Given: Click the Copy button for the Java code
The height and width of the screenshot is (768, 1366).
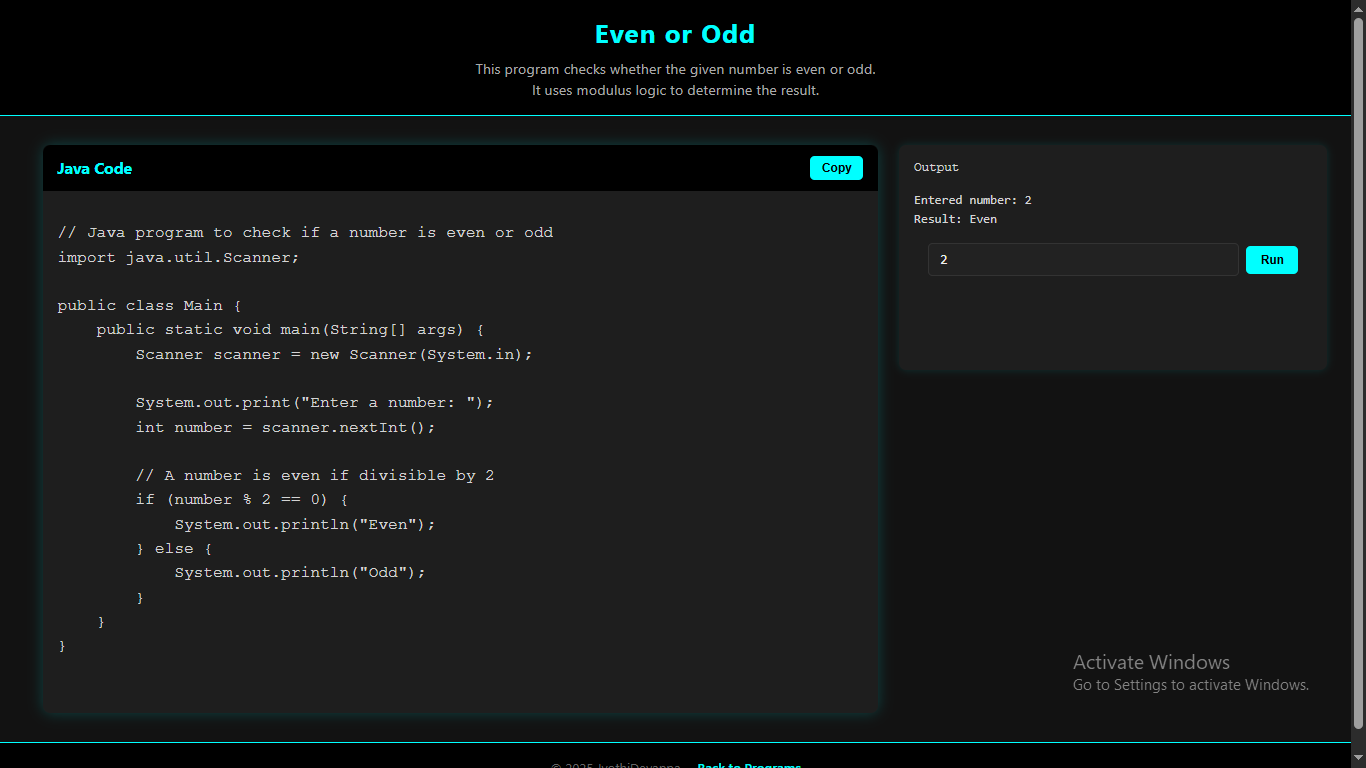Looking at the screenshot, I should pyautogui.click(x=836, y=167).
